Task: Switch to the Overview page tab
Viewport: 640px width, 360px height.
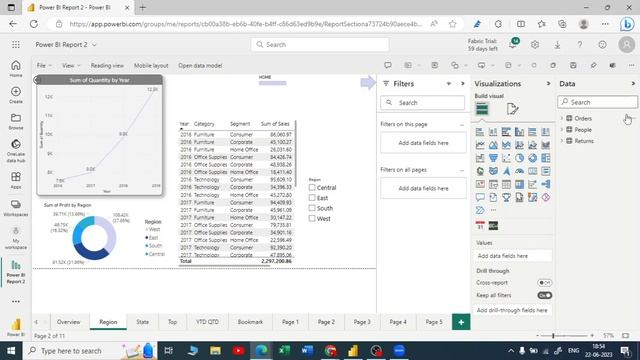Action: [x=68, y=322]
